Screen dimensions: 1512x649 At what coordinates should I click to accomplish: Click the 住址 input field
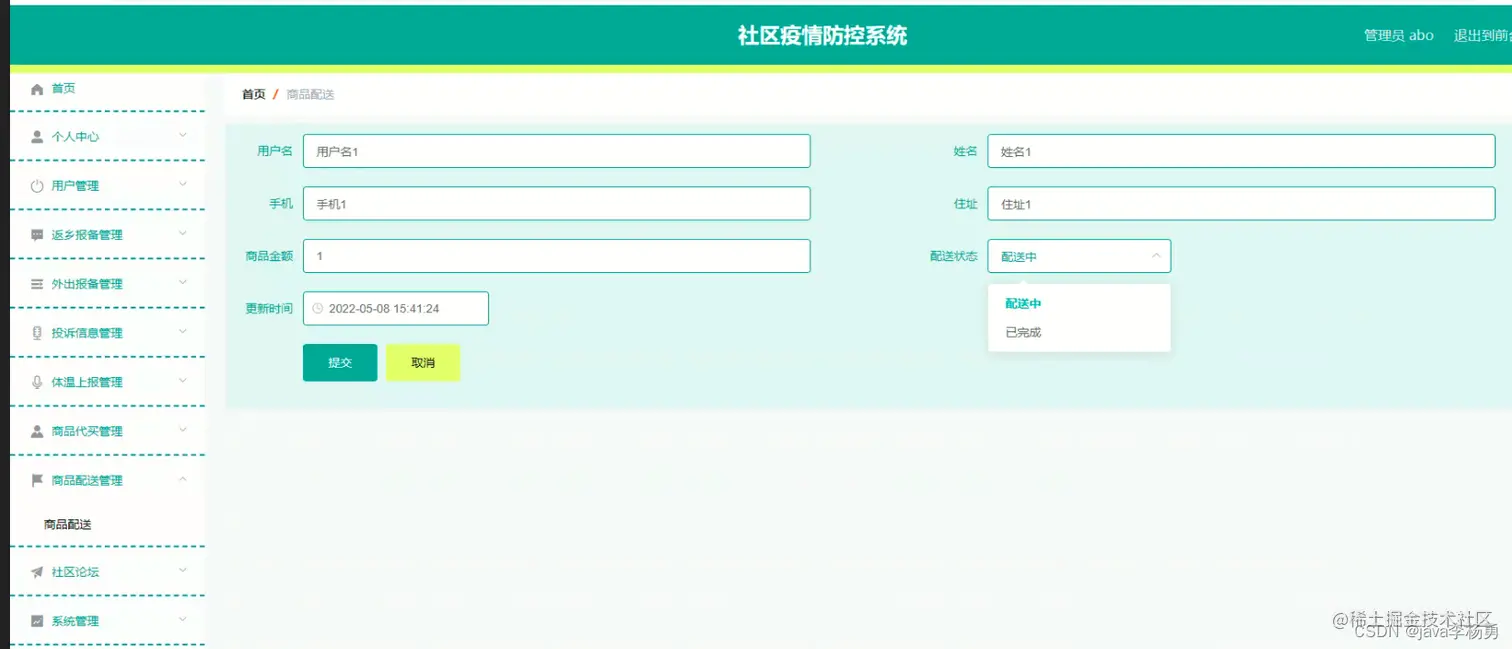(x=1241, y=203)
